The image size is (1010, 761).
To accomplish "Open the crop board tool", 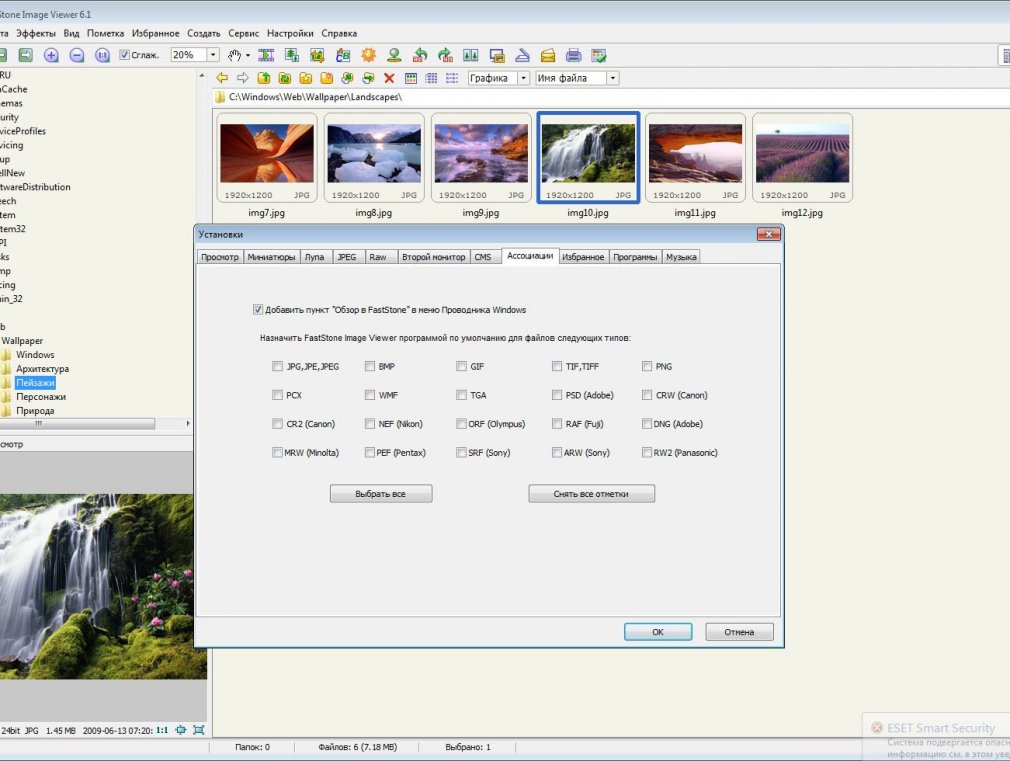I will (x=317, y=55).
